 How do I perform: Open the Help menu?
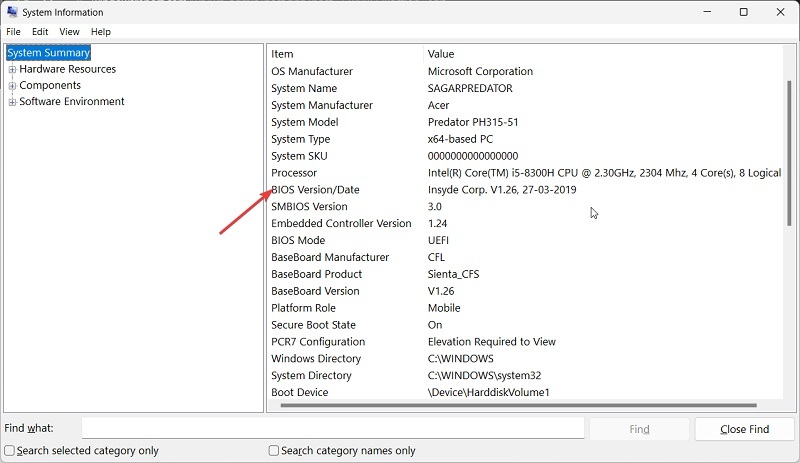point(101,32)
